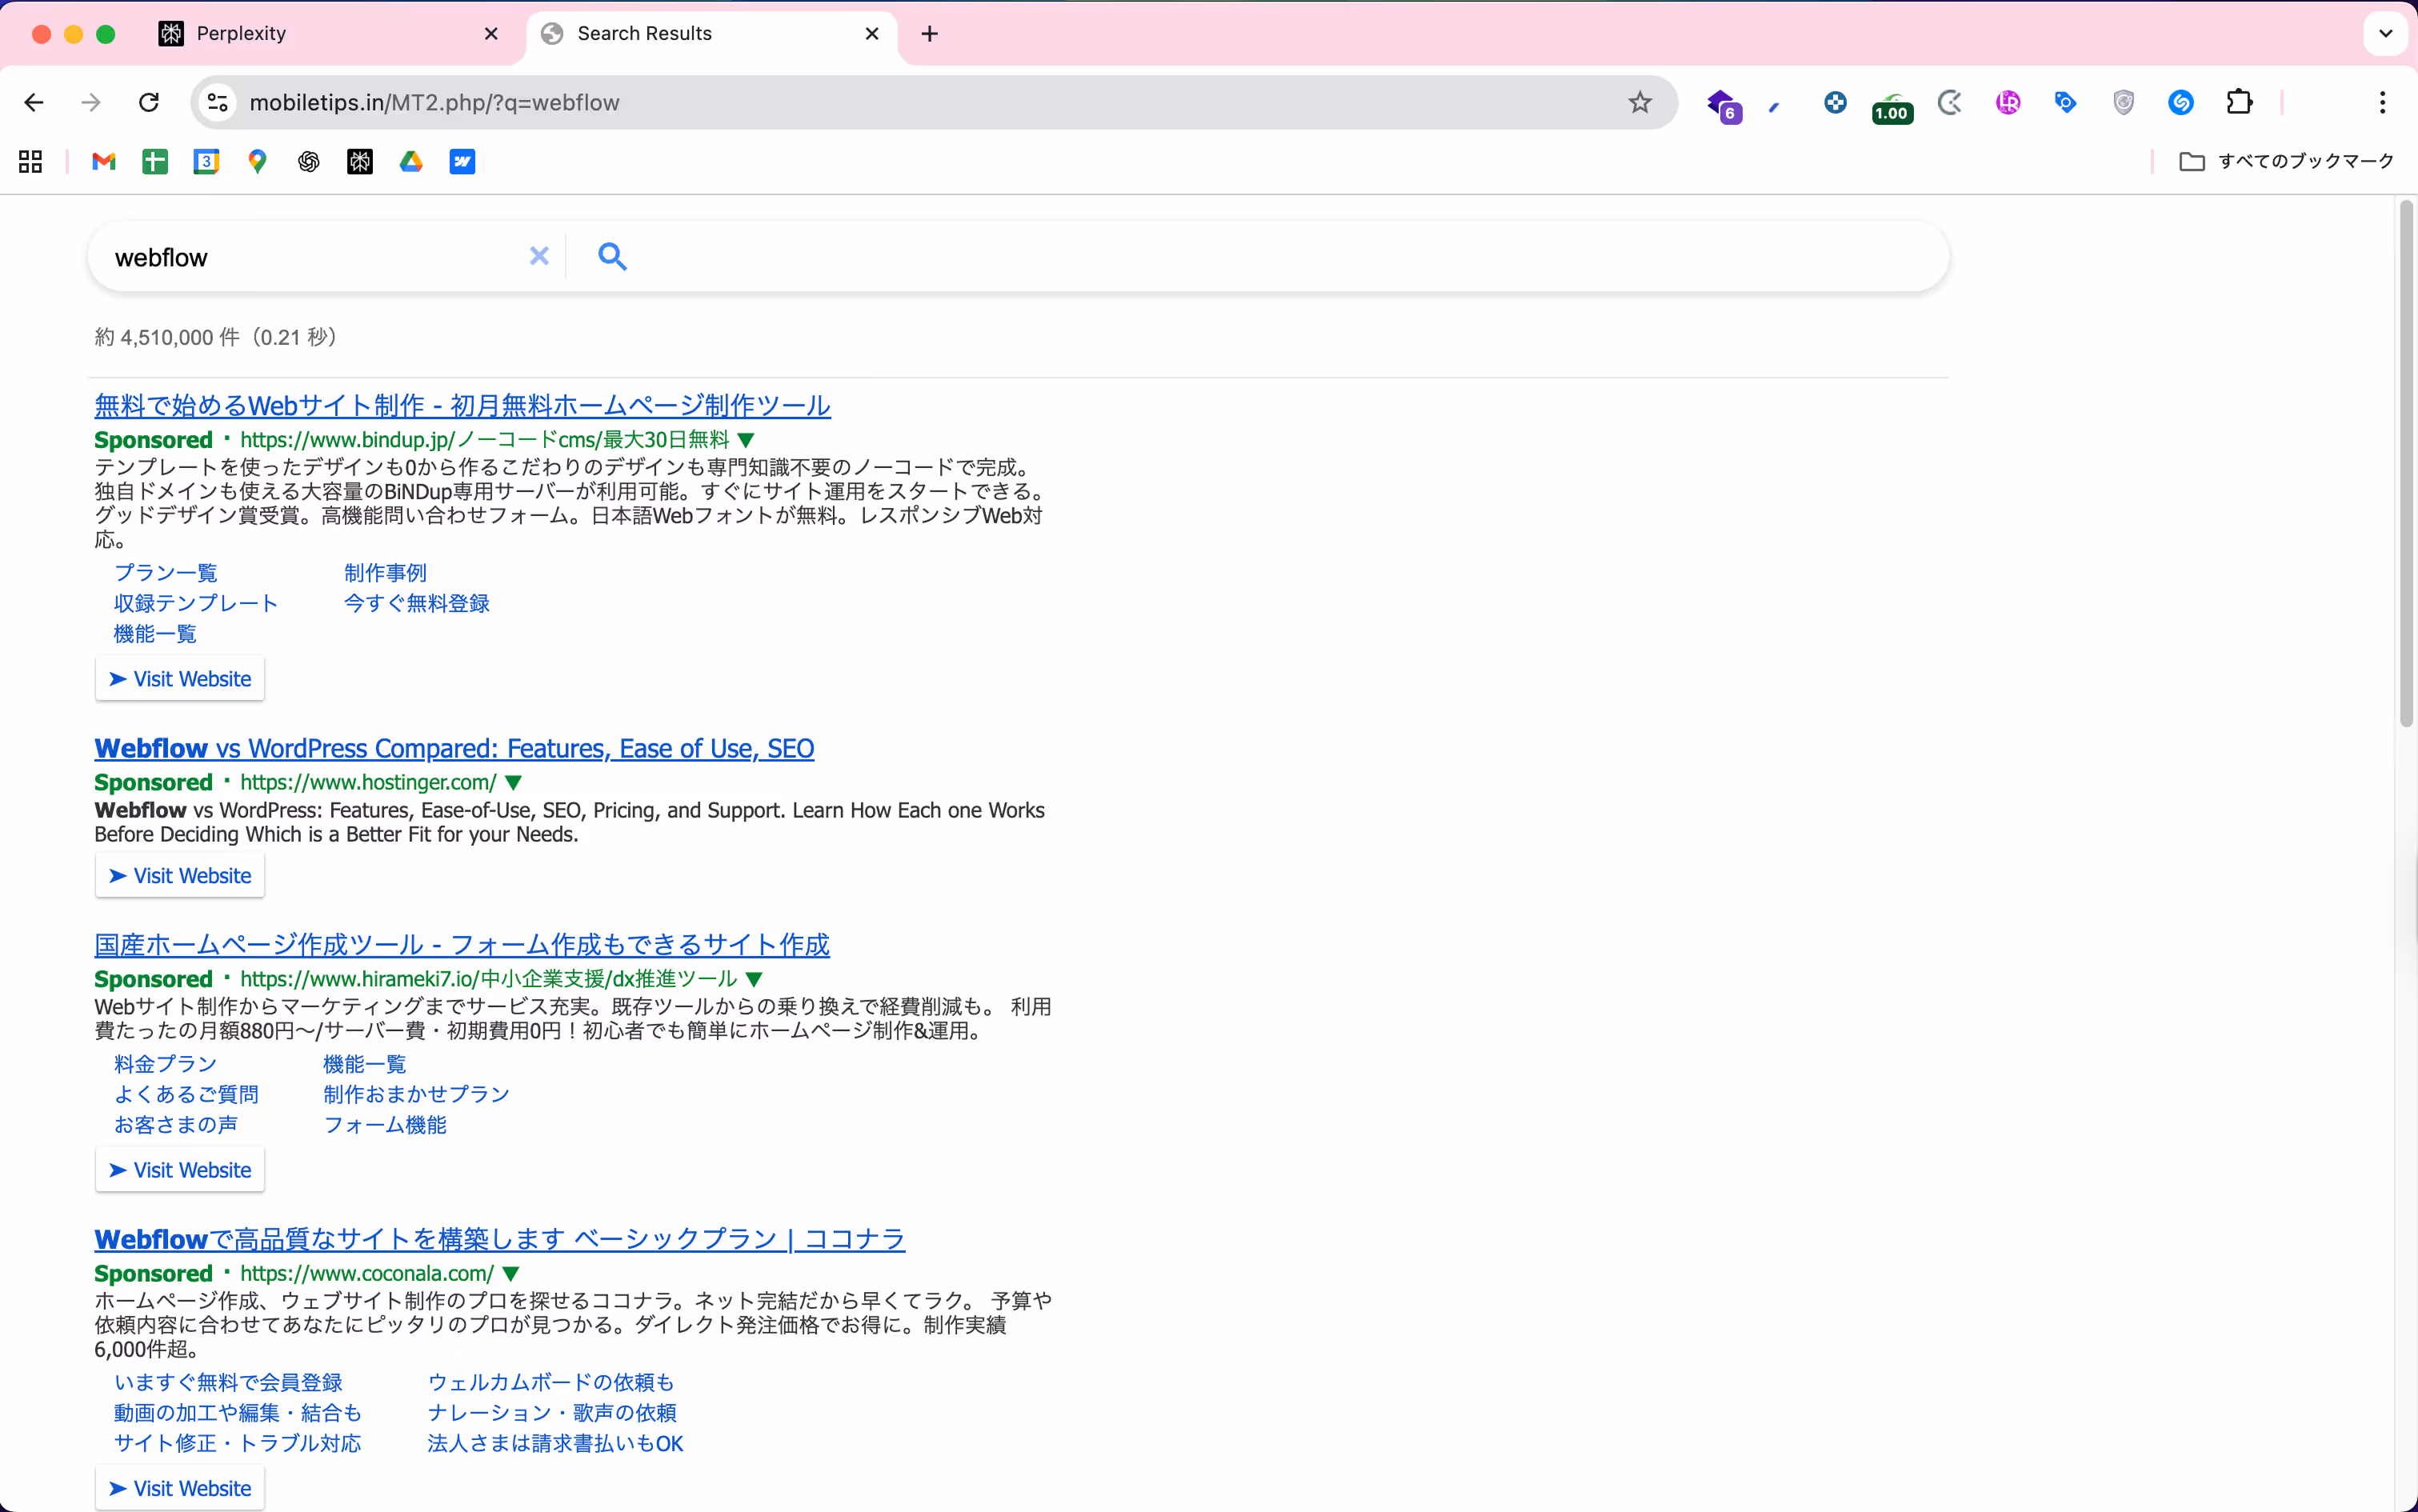Open Google Calendar bookmark icon
Viewport: 2418px width, 1512px height.
tap(206, 161)
